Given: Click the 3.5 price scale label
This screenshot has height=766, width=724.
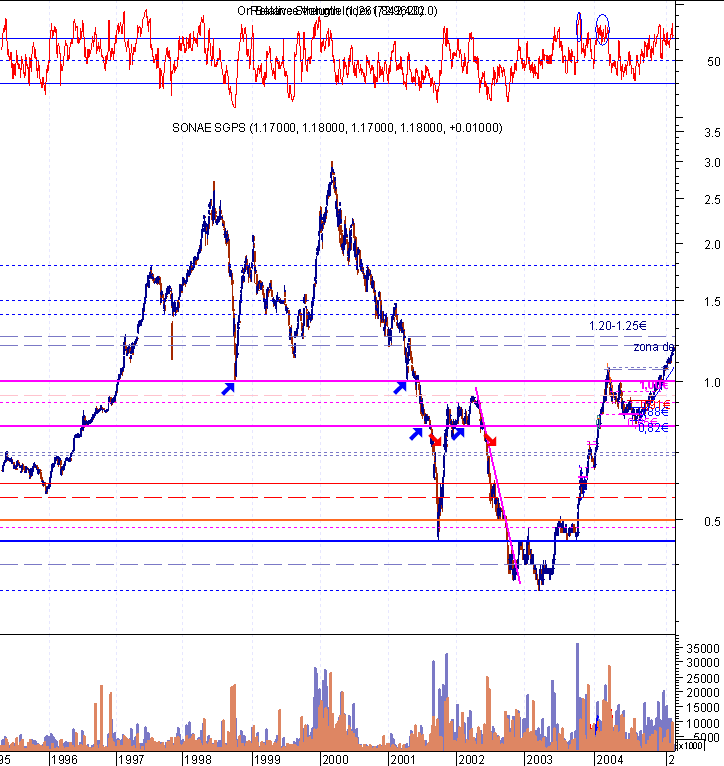Looking at the screenshot, I should tap(712, 133).
